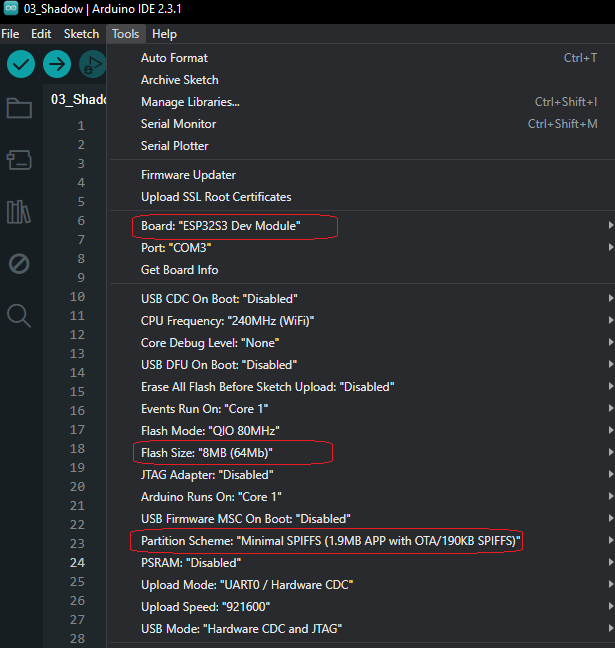Expand USB Firmware MSC On Boot submenu
The width and height of the screenshot is (615, 648).
point(362,519)
